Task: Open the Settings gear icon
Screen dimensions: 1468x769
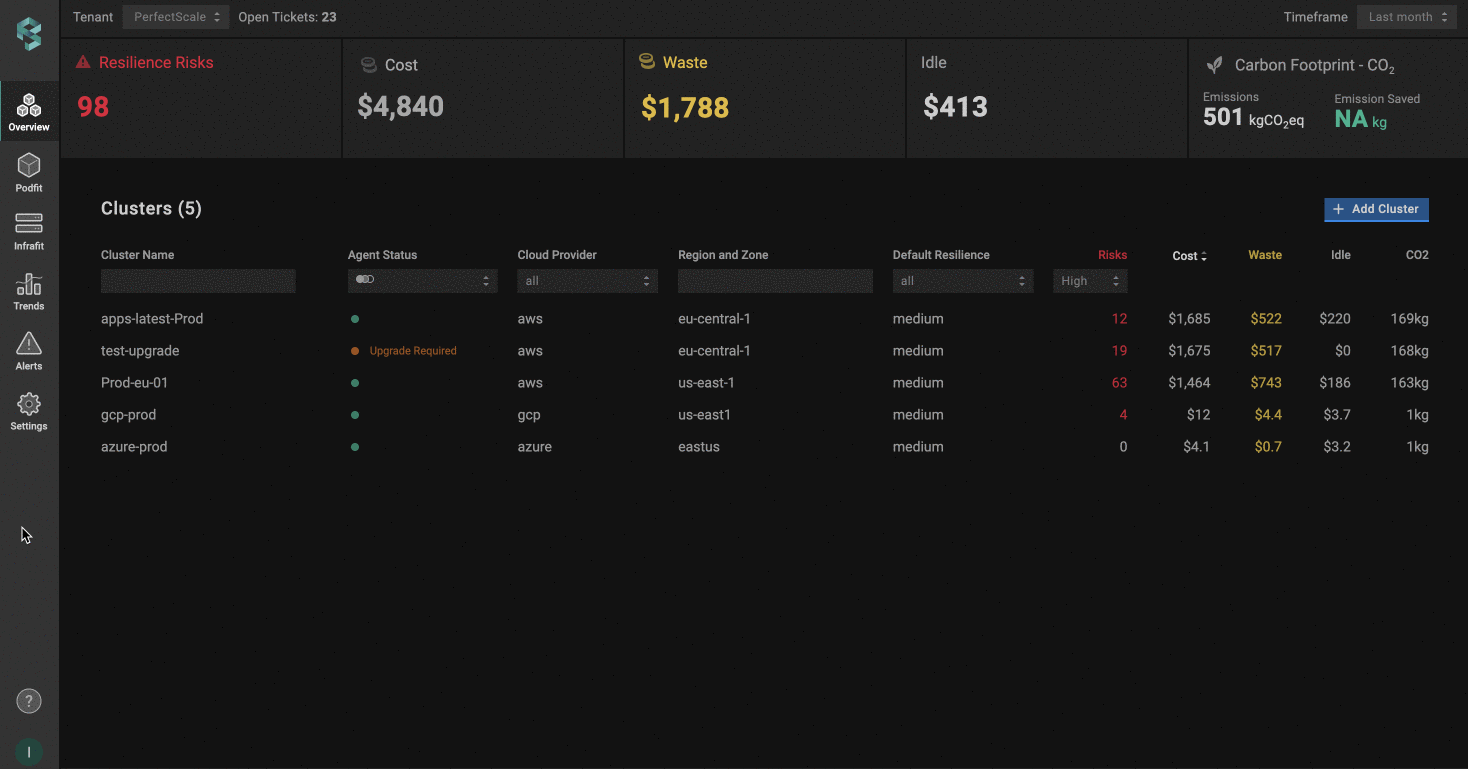Action: 29,405
